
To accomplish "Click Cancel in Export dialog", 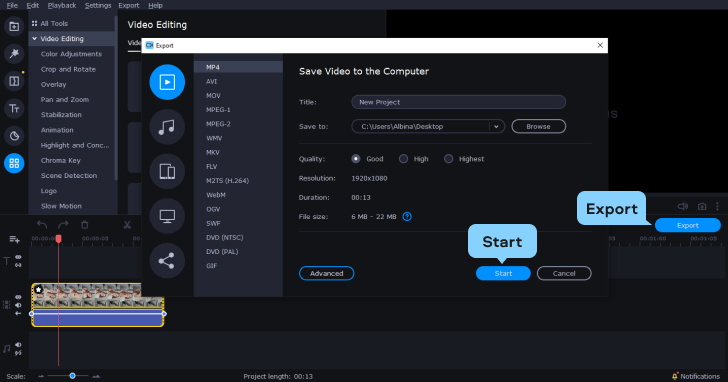I will coord(564,273).
